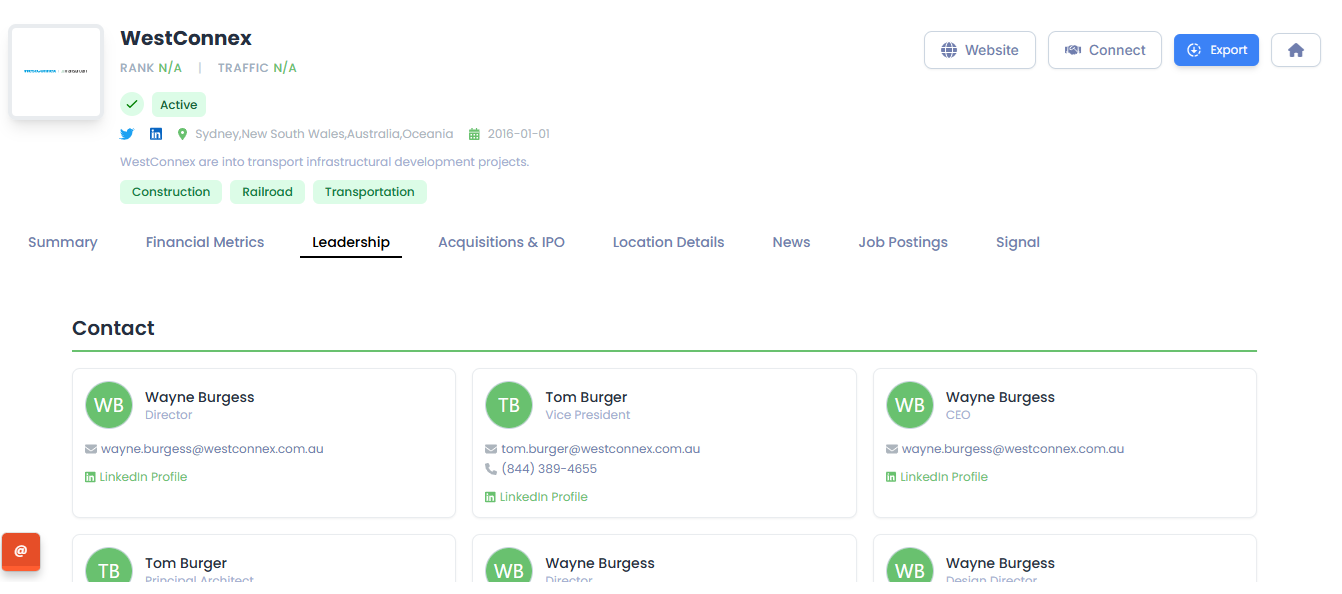Open WestConnex Twitter profile icon
This screenshot has height=594, width=1342.
[127, 134]
